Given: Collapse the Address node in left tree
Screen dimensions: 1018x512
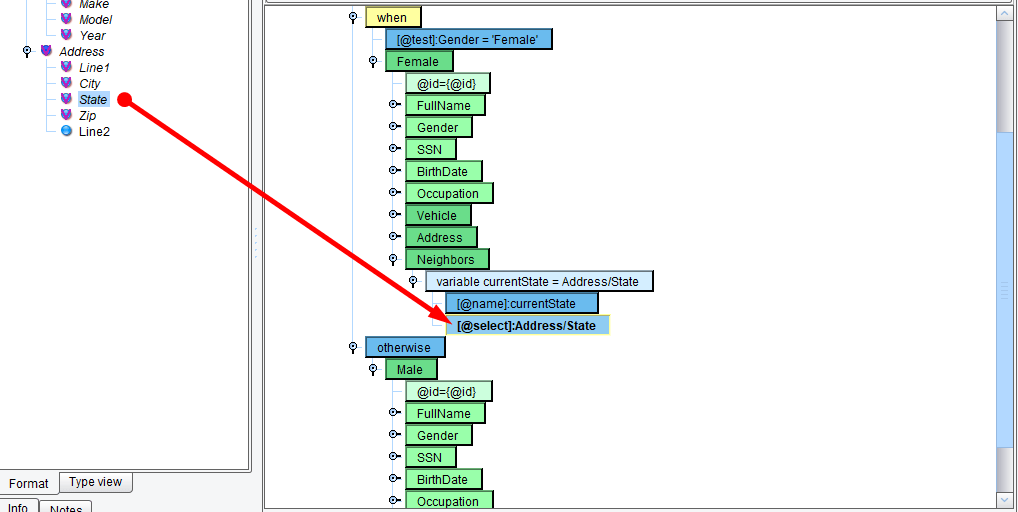Looking at the screenshot, I should point(27,51).
